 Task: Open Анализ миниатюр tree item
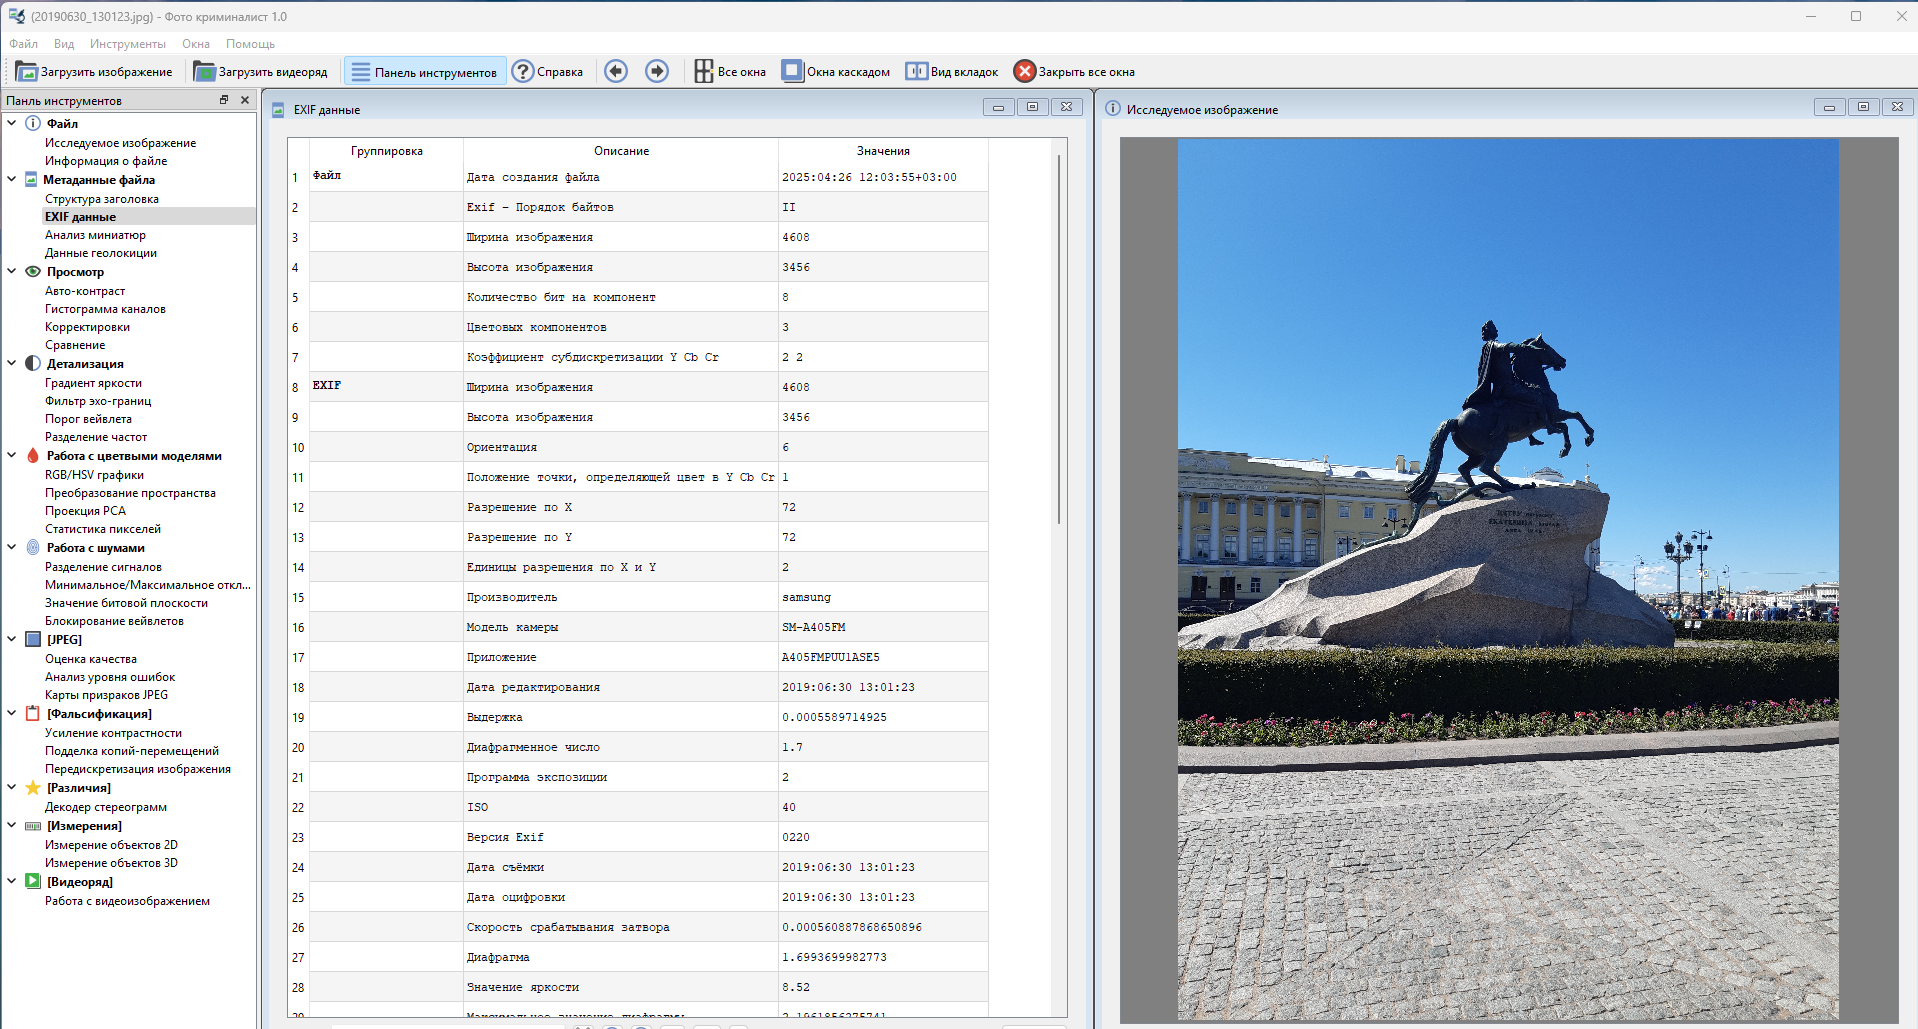[95, 235]
